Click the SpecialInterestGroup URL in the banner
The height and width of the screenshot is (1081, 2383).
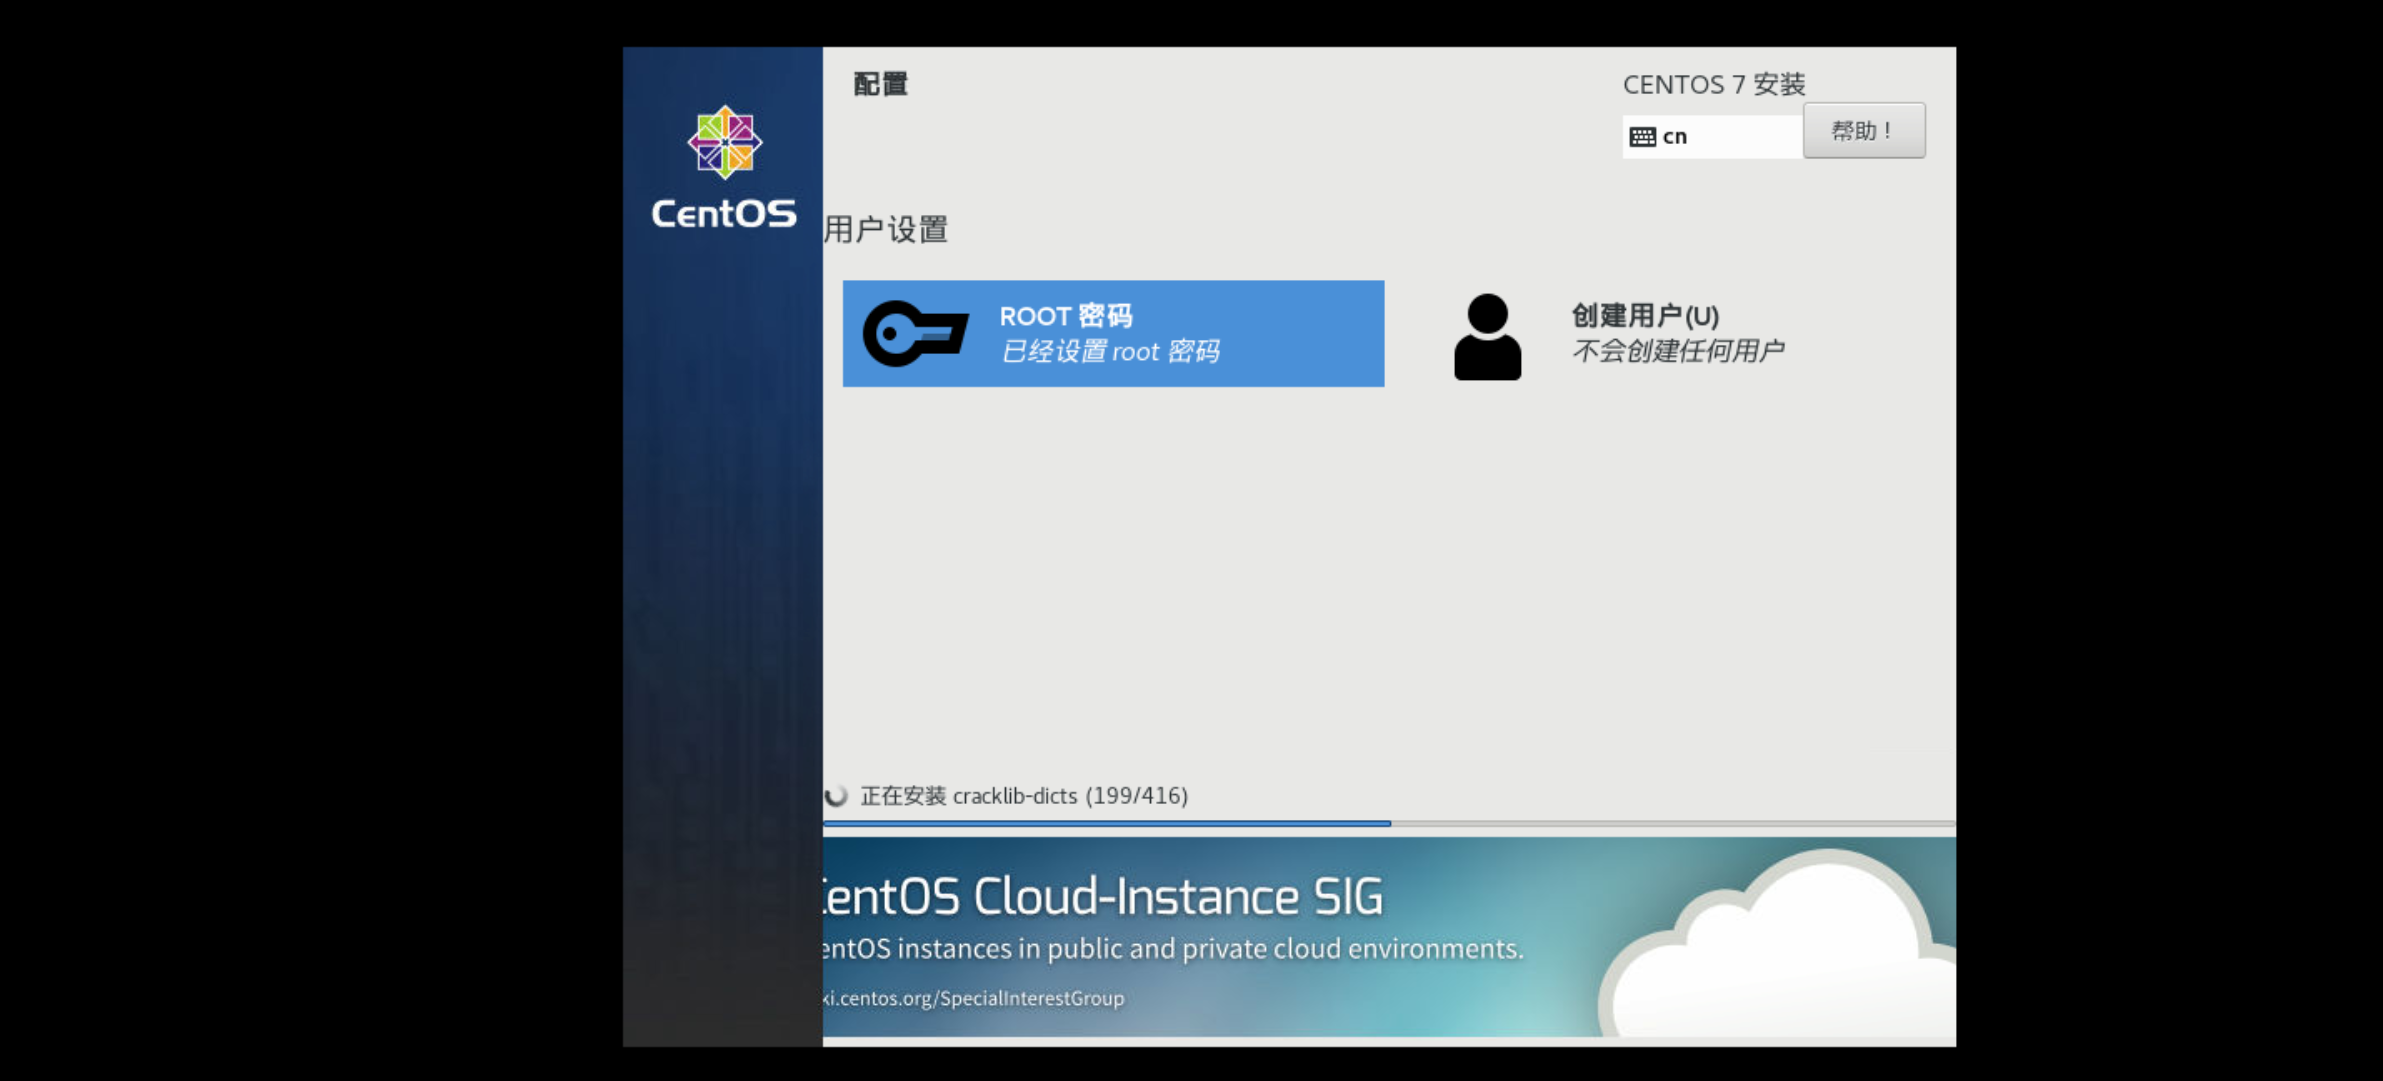coord(974,998)
